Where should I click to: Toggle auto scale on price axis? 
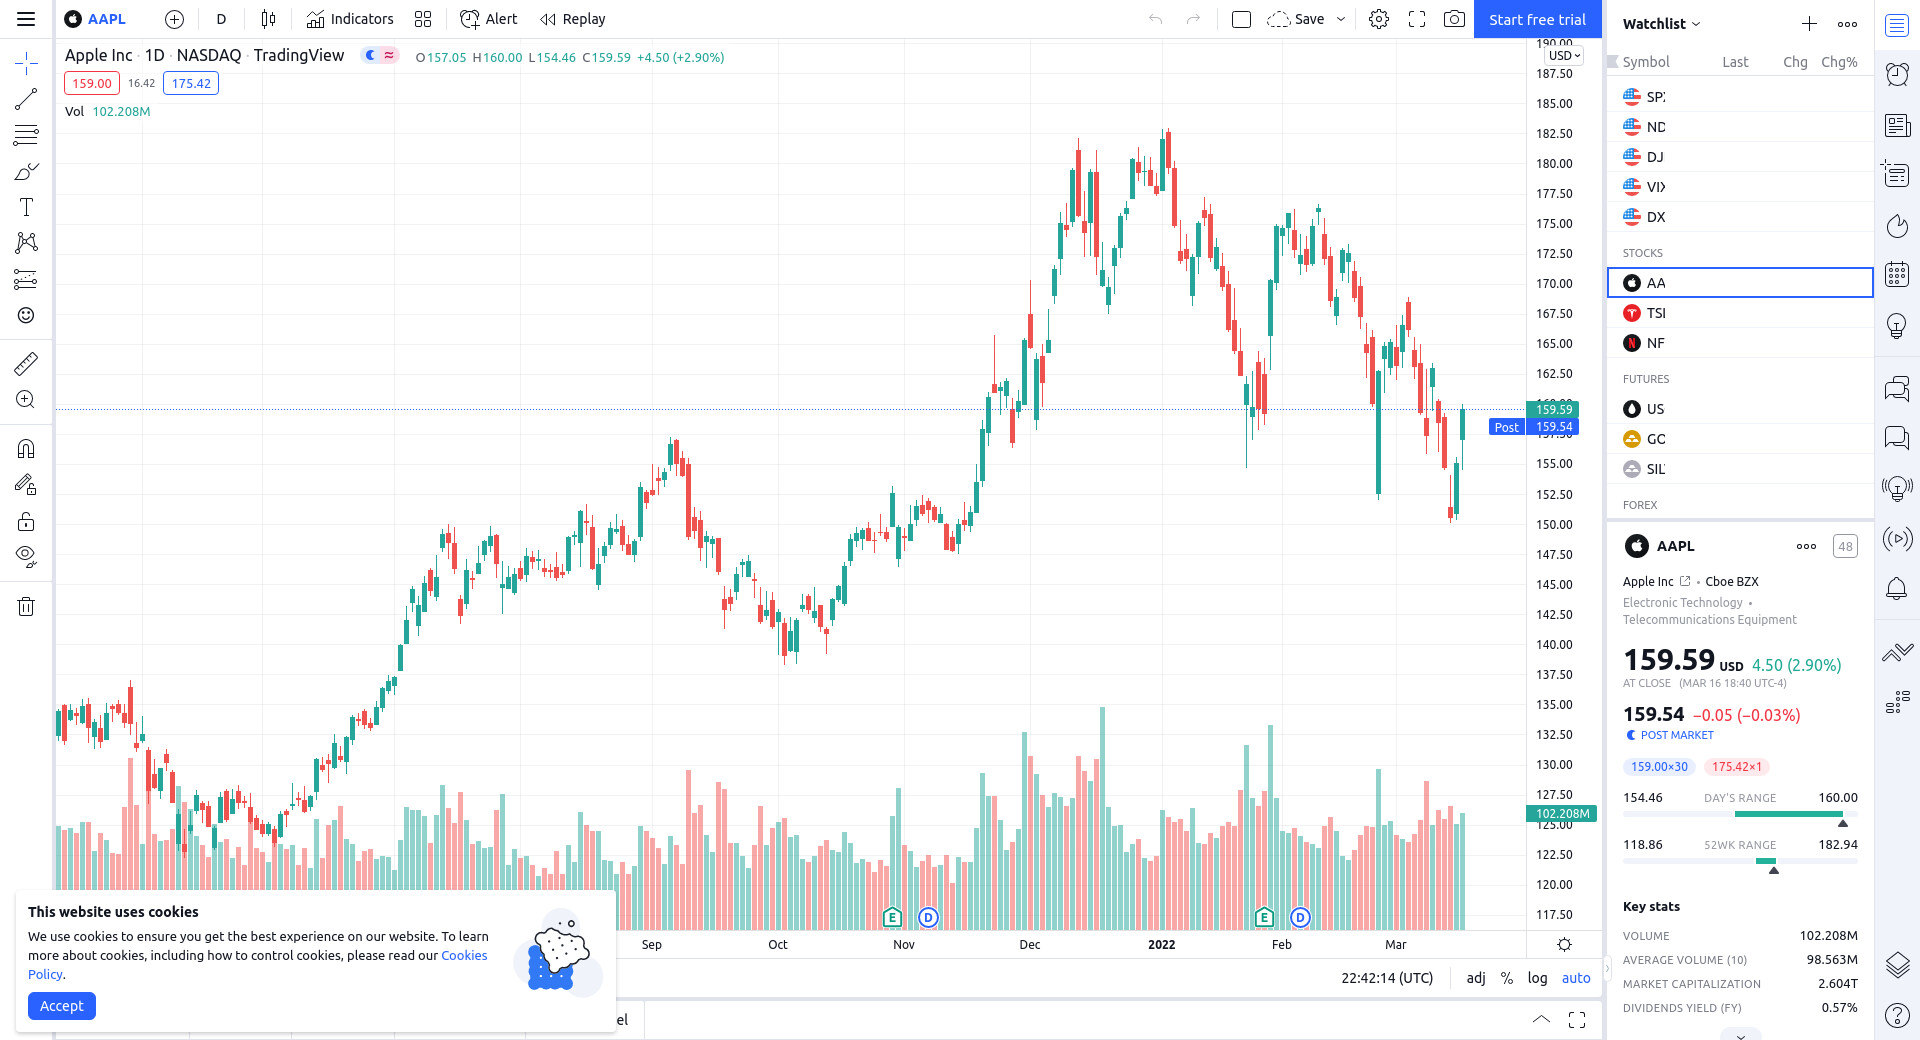[x=1576, y=978]
